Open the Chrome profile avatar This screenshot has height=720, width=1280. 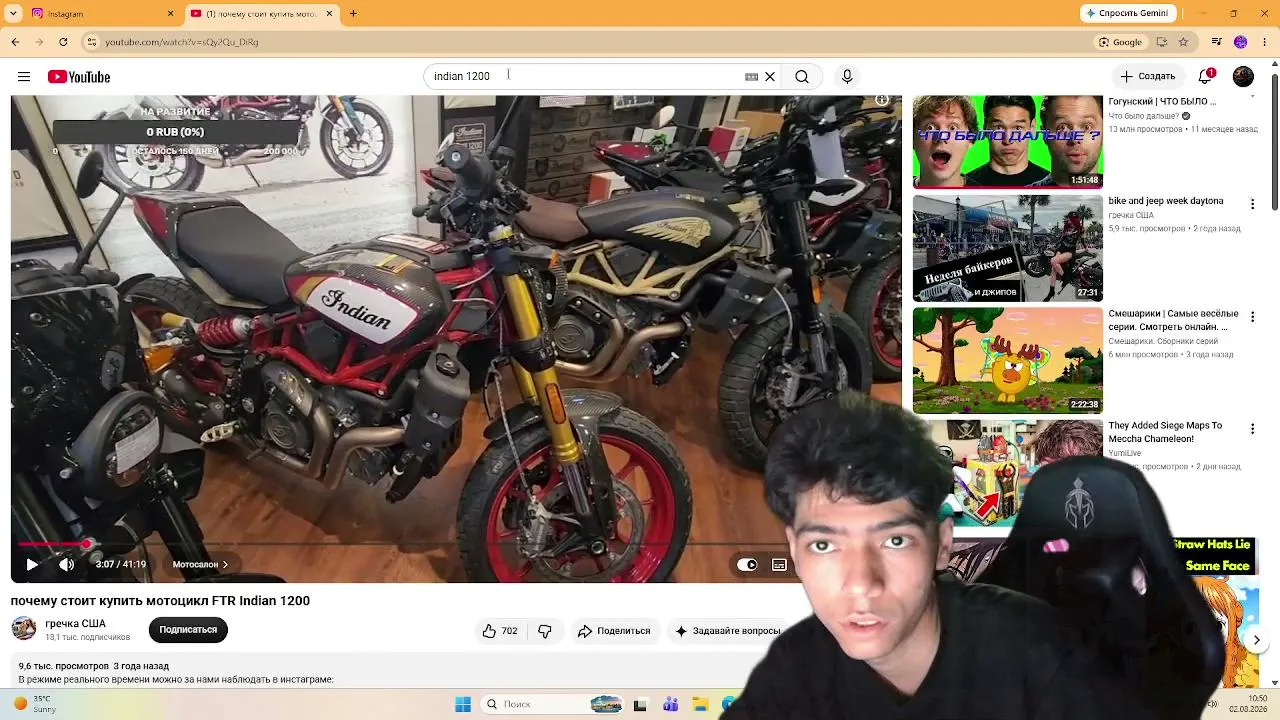pos(1241,42)
